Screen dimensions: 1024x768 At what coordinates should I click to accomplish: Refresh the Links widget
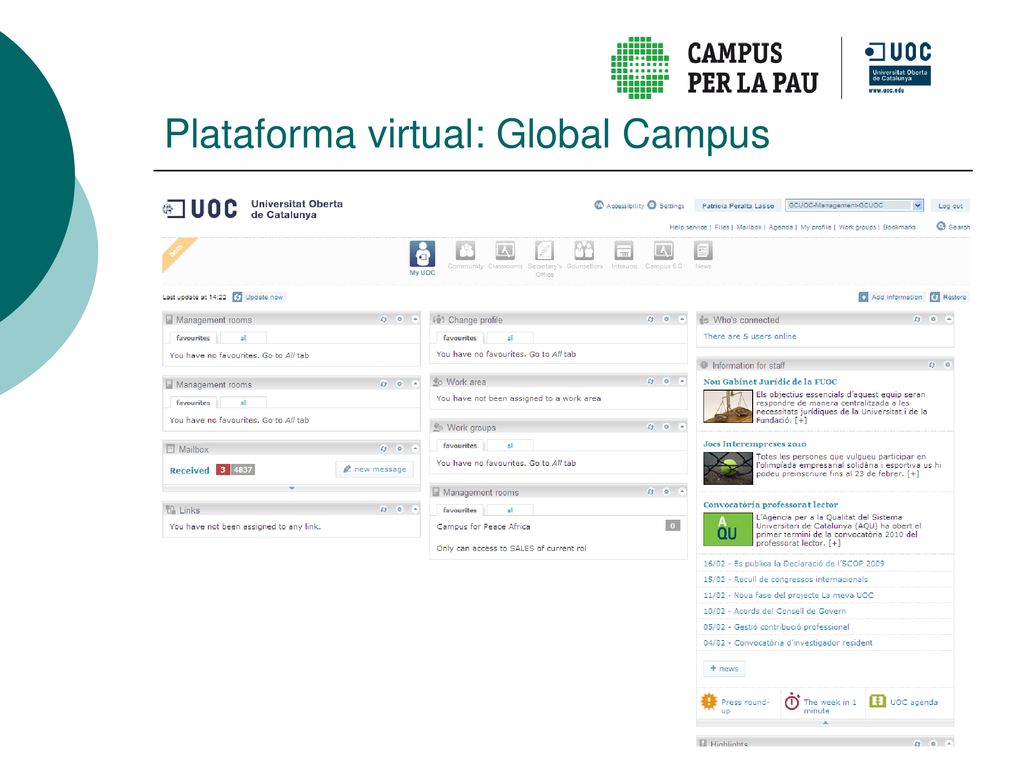(383, 509)
